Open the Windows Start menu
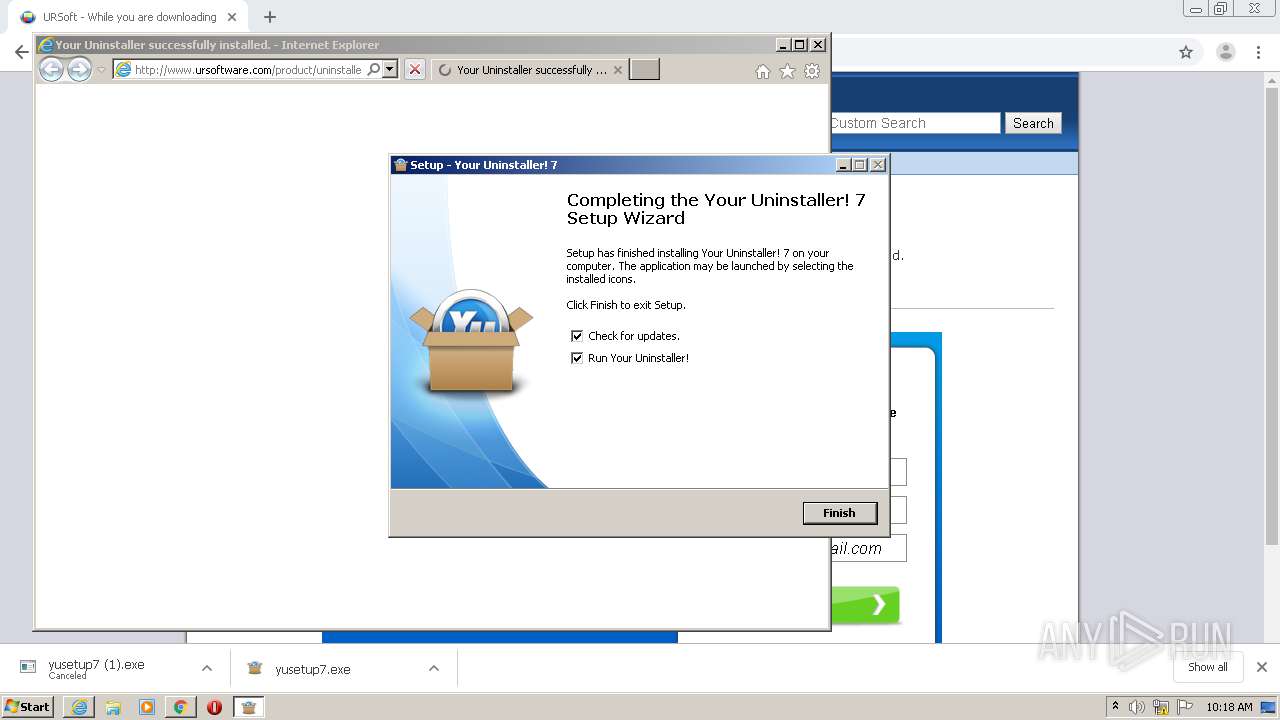1280x720 pixels. coord(28,706)
